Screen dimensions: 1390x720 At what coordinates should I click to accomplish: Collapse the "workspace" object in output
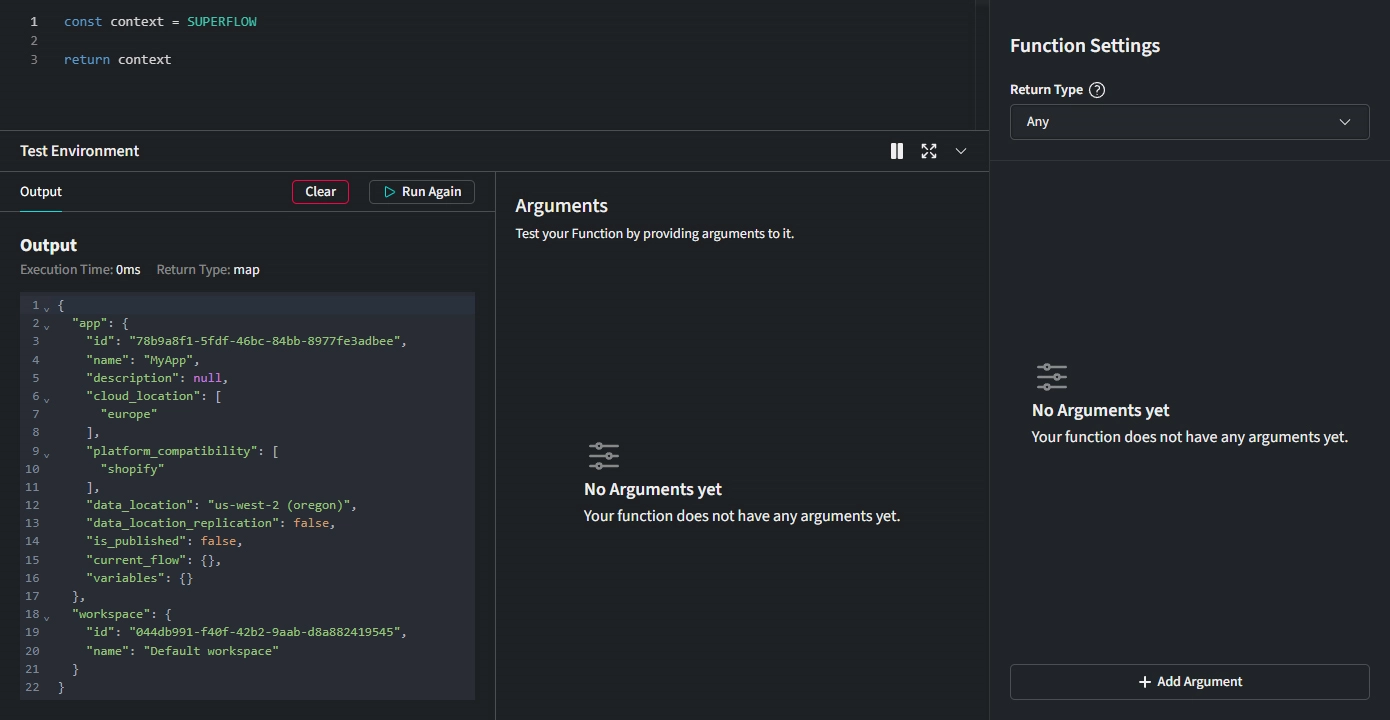coord(46,617)
